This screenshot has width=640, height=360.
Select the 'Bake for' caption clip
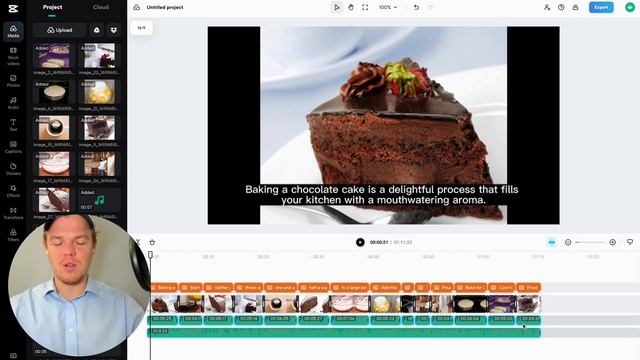click(470, 287)
